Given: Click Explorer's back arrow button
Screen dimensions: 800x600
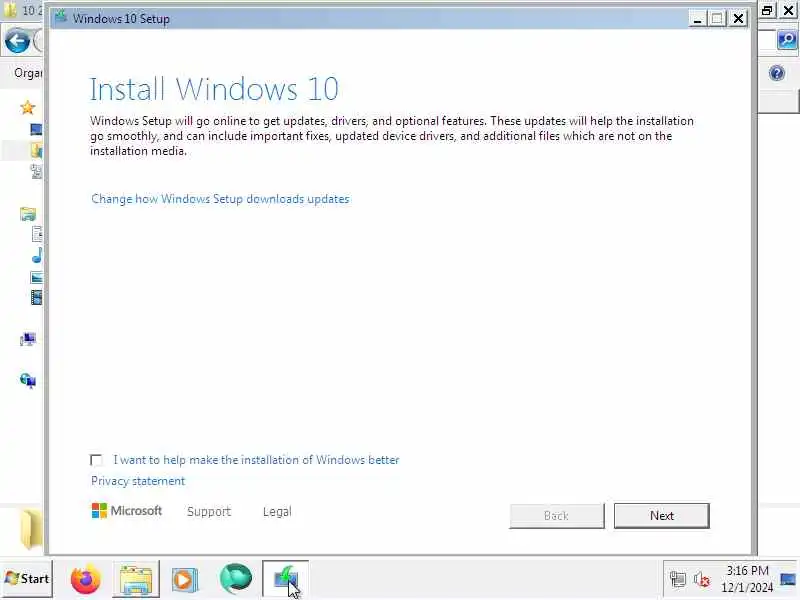Looking at the screenshot, I should [17, 41].
